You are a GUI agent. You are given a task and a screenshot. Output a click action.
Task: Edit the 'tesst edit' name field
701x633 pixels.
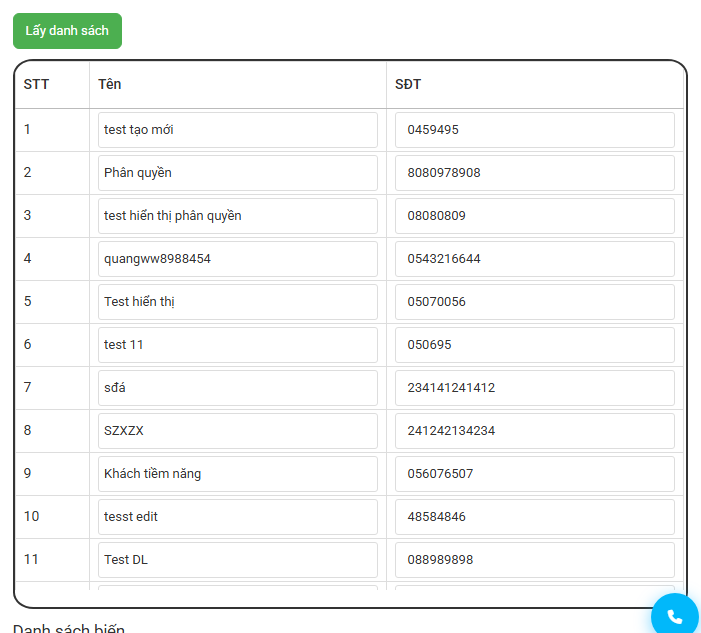pyautogui.click(x=238, y=517)
